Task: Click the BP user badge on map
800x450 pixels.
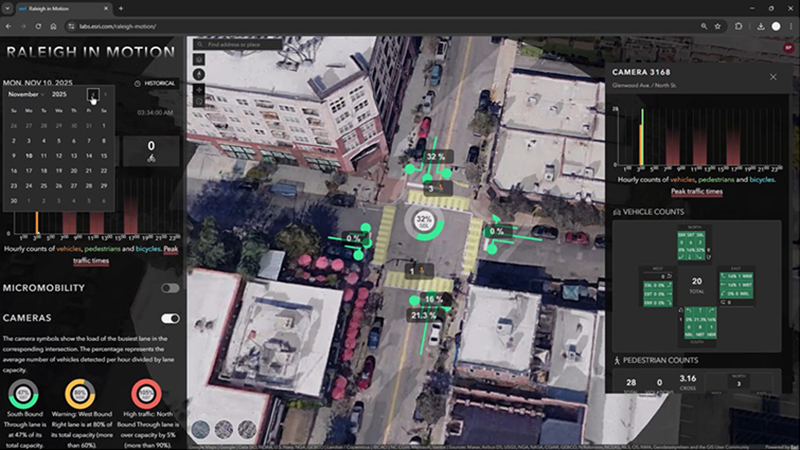Action: [x=788, y=47]
